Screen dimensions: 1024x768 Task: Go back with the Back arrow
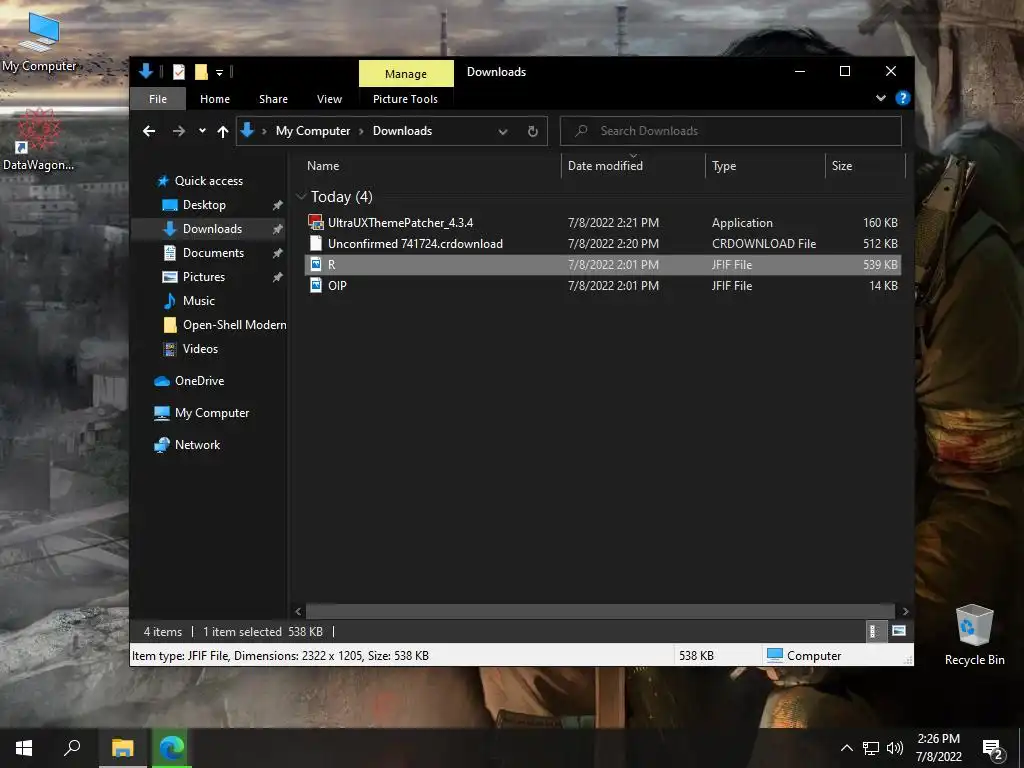click(149, 131)
